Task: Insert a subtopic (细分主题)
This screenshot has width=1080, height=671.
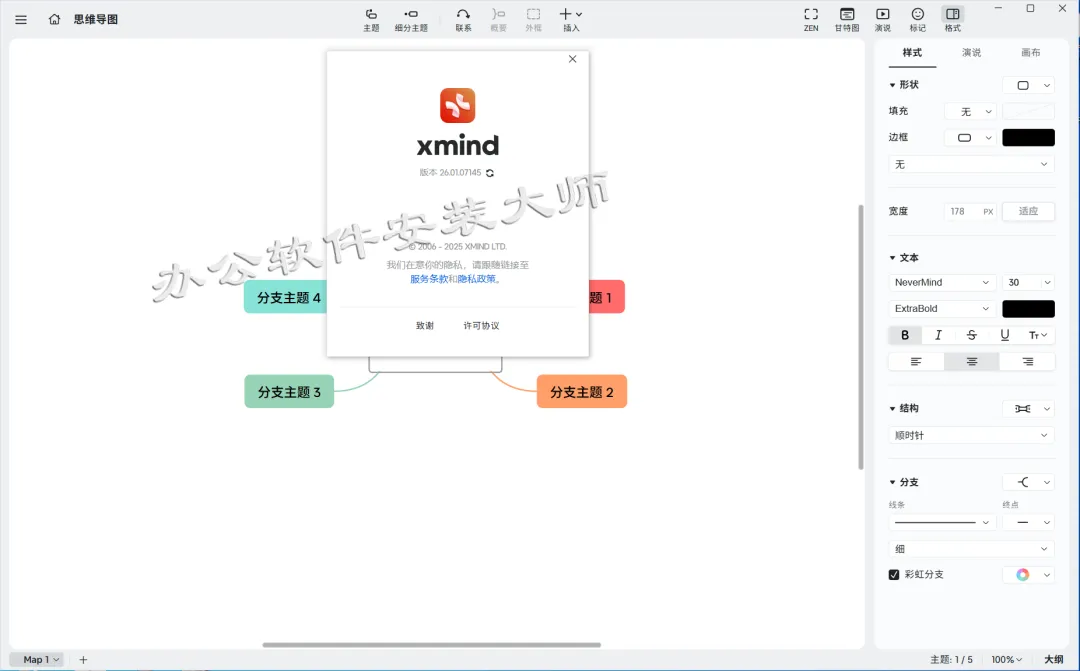Action: coord(411,20)
